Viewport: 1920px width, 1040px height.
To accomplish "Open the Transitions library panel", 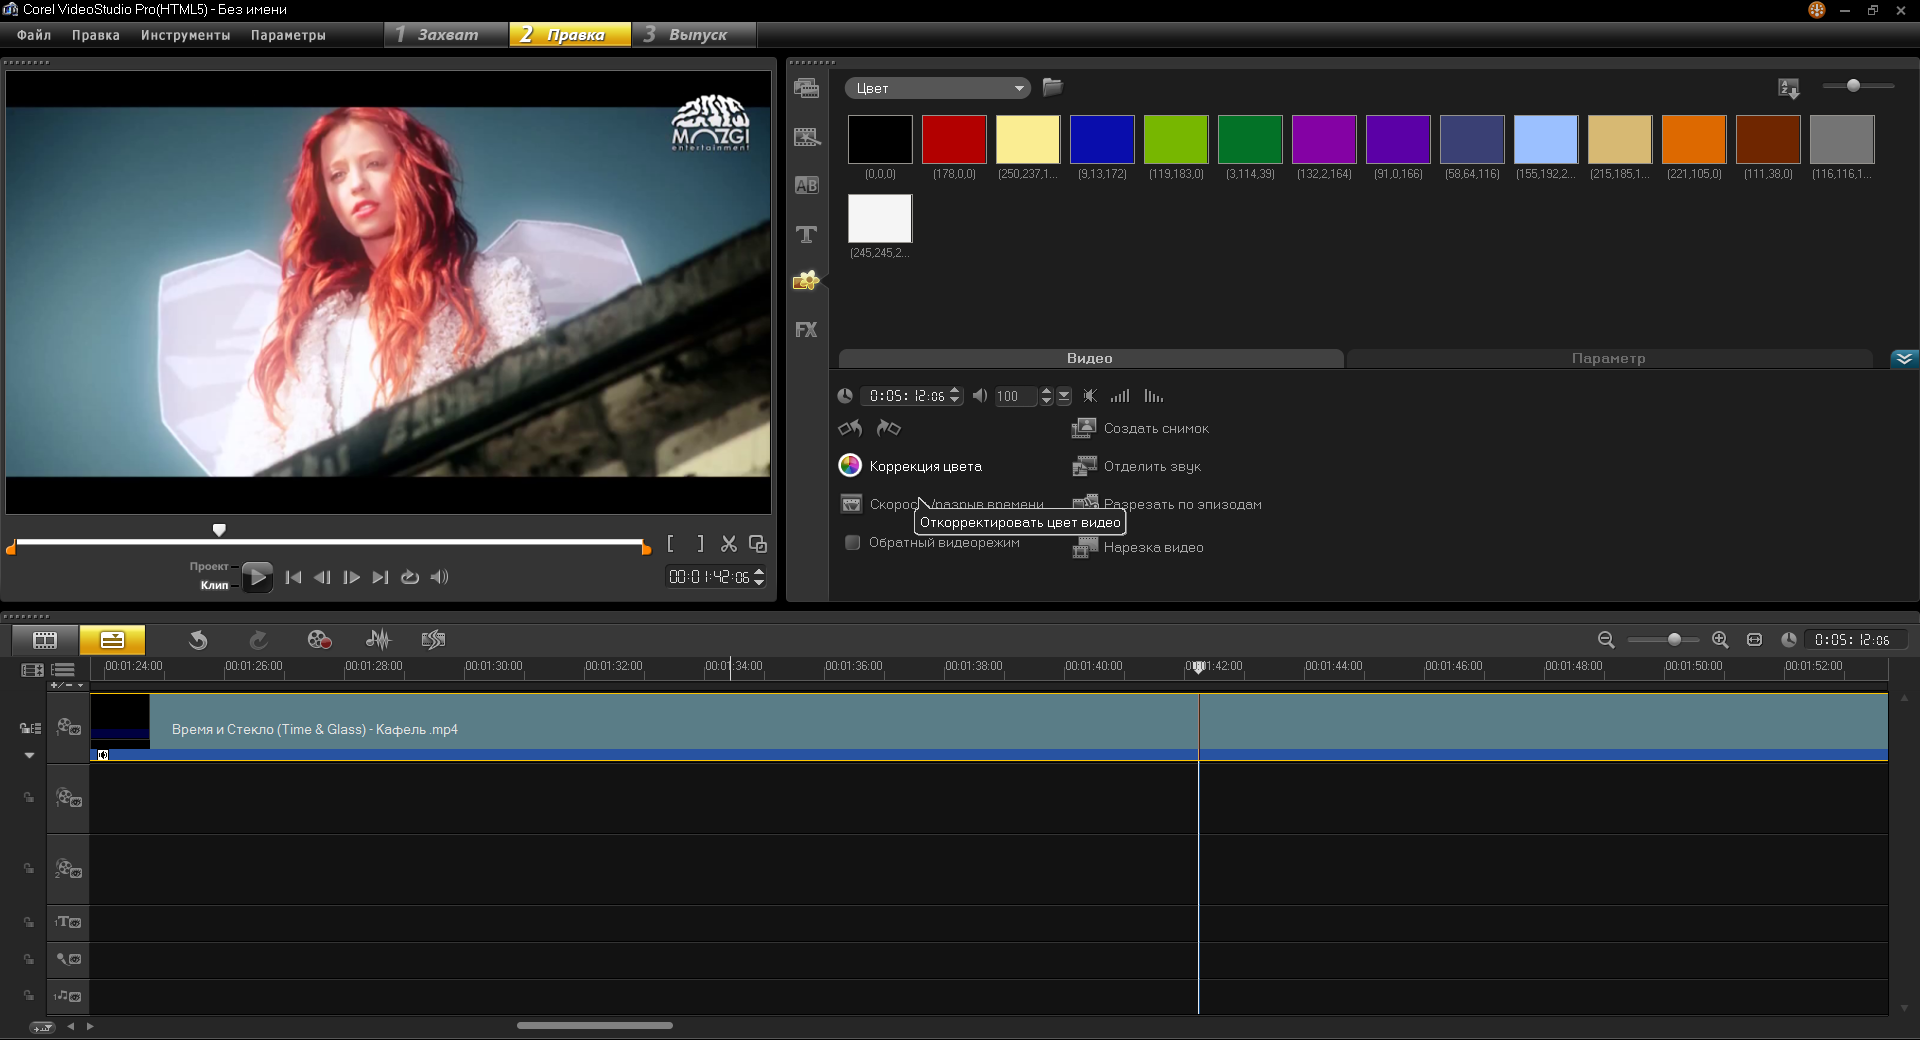I will [x=807, y=137].
